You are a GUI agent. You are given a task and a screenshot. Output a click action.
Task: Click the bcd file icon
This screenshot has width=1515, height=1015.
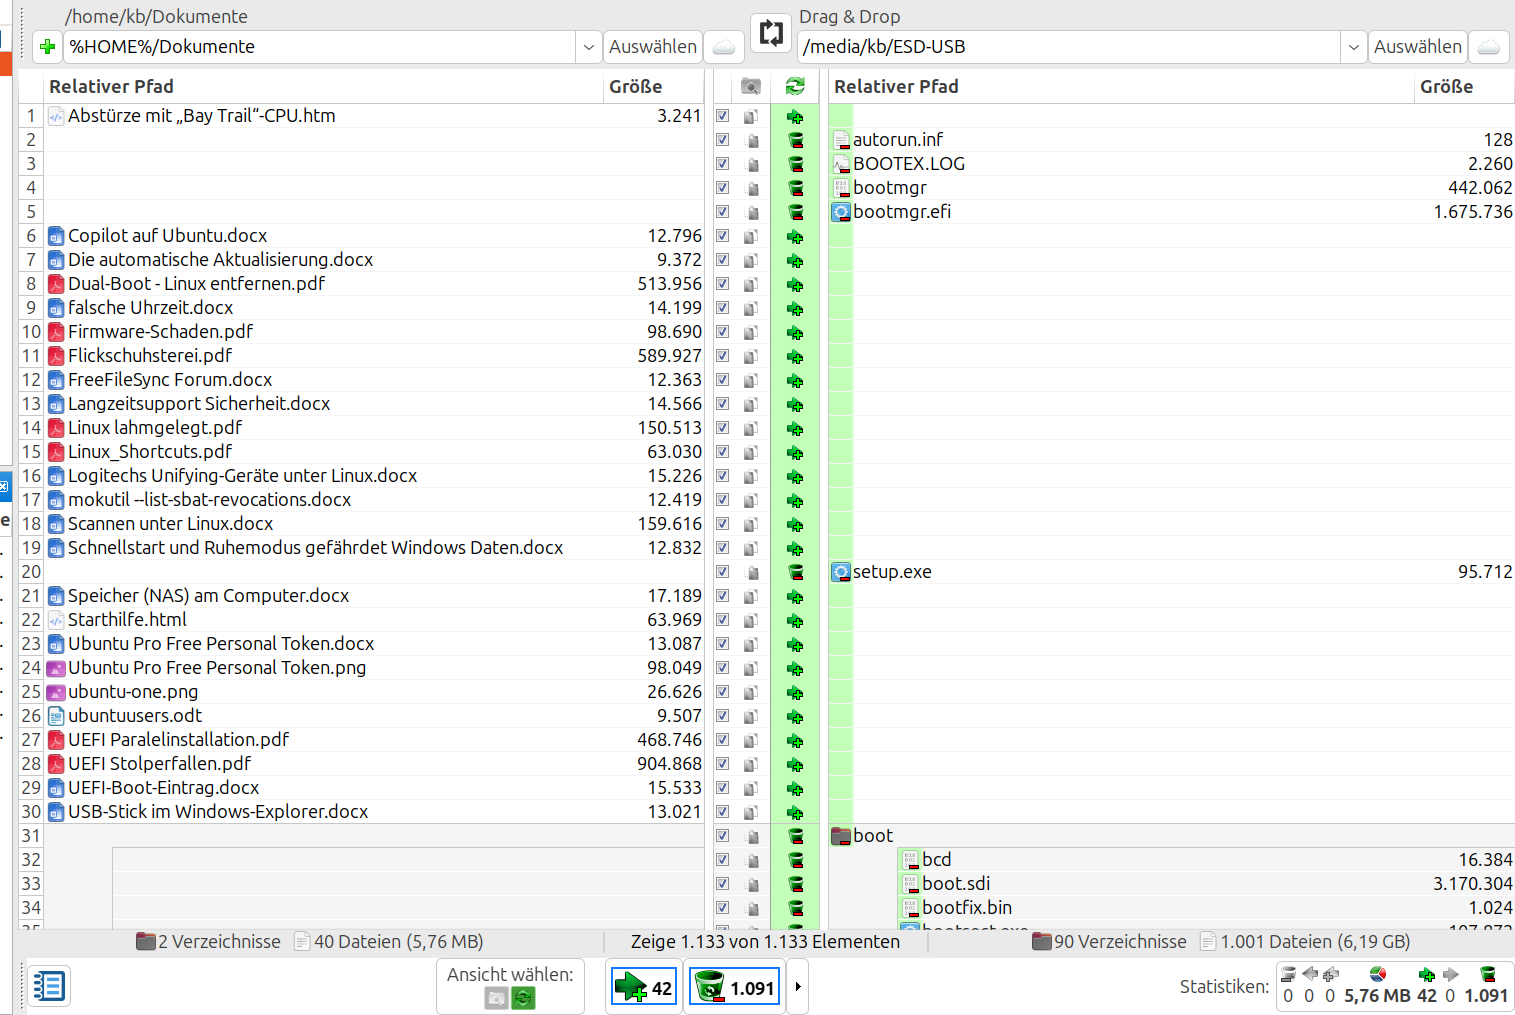coord(910,860)
